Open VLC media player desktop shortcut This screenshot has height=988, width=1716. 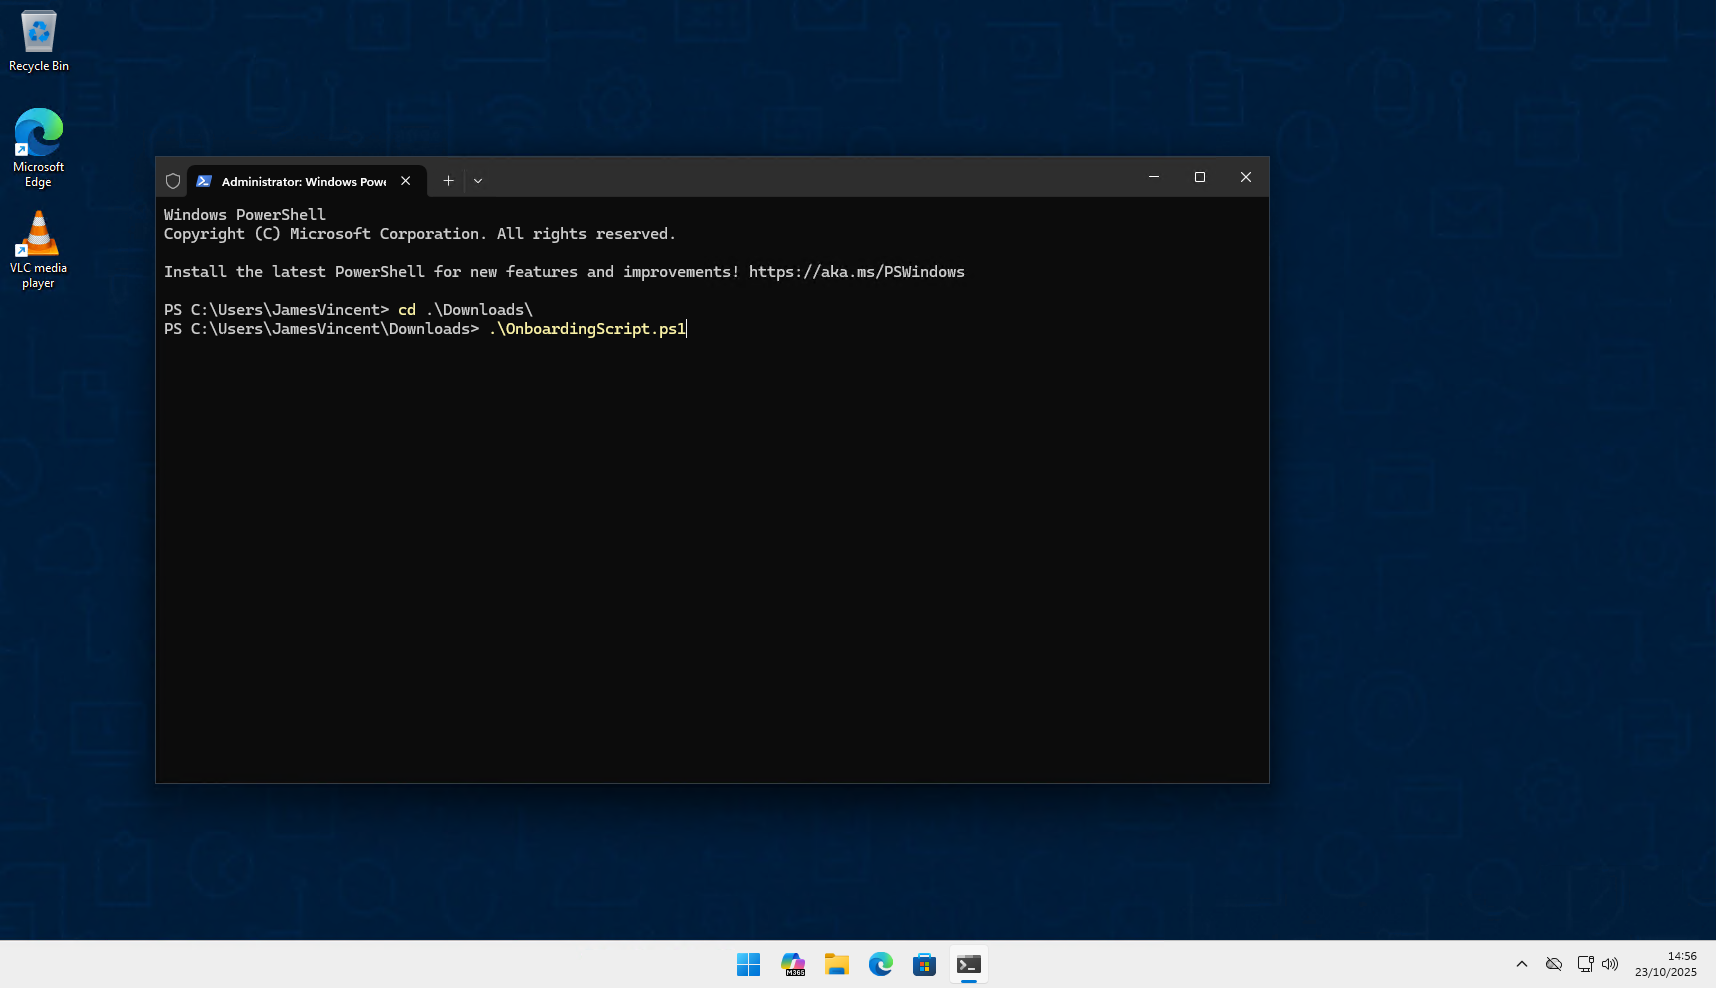pyautogui.click(x=39, y=248)
